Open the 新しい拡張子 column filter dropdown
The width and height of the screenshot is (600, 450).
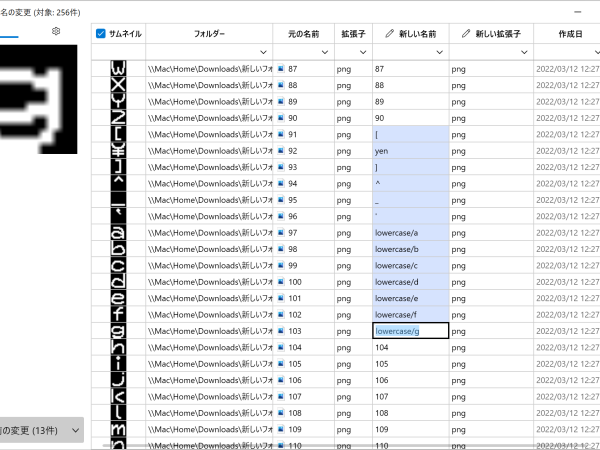click(x=524, y=52)
